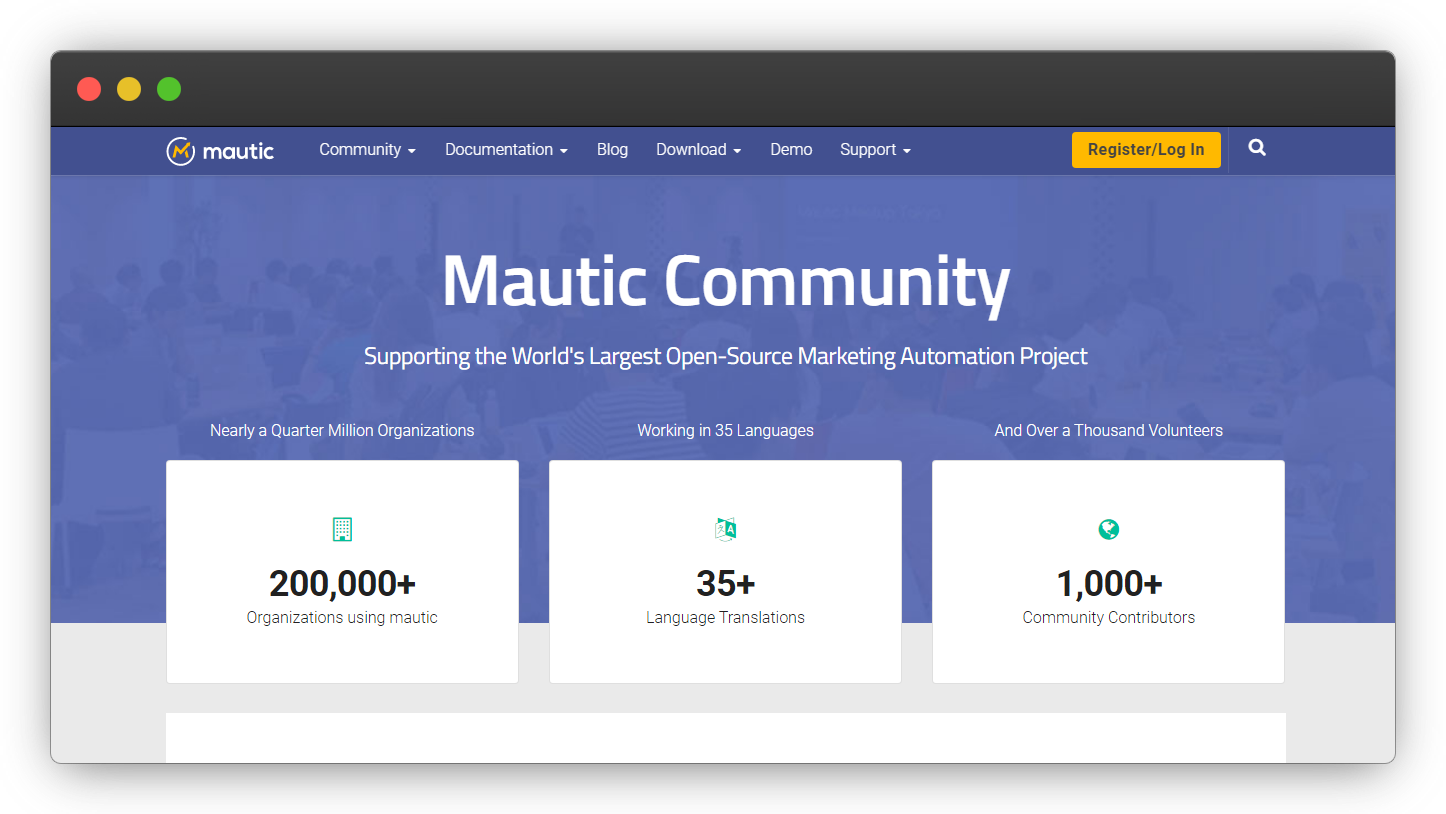Click the 200,000+ statistic number

coord(342,583)
